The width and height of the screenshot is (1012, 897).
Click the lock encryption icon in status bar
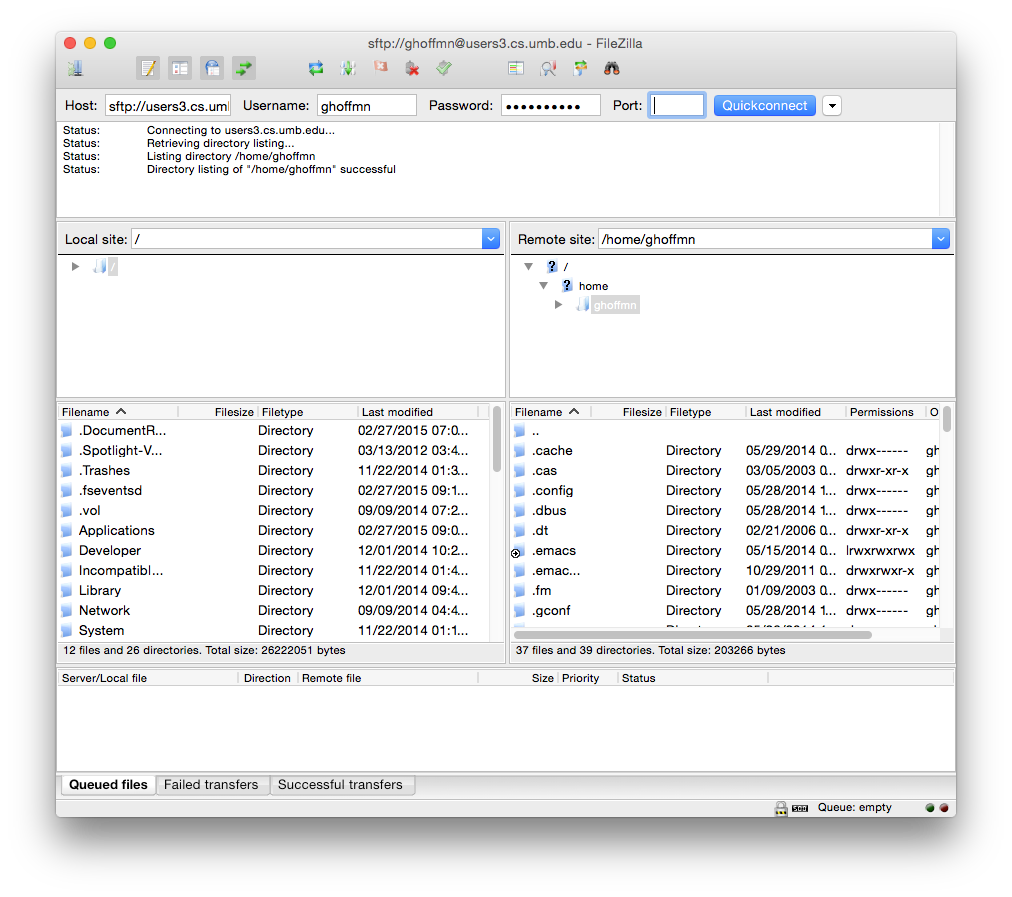tap(781, 808)
